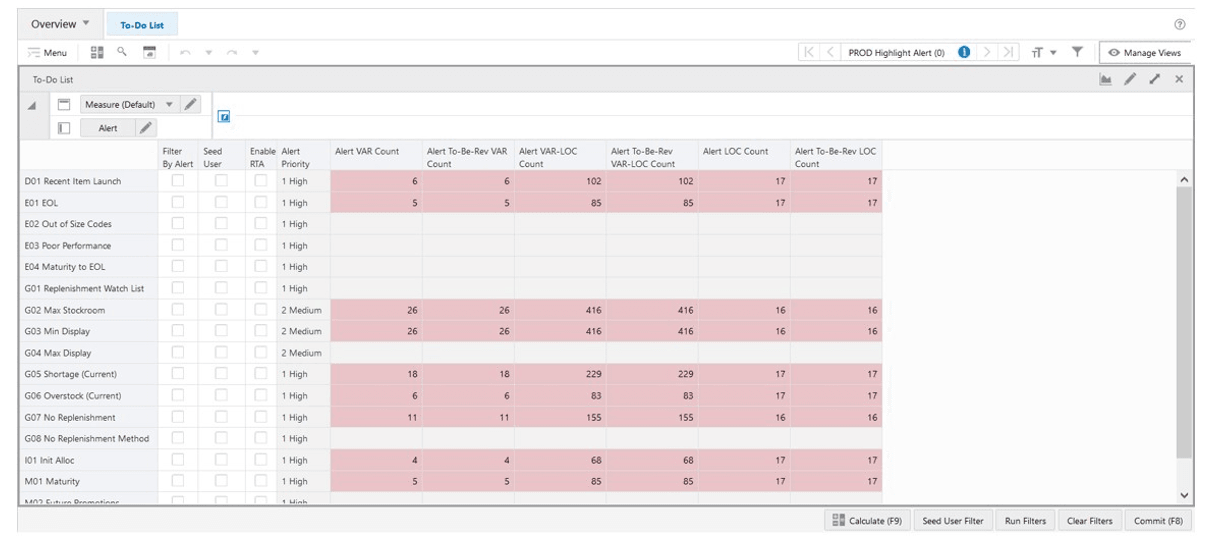This screenshot has height=542, width=1205.
Task: Check Seed User box for G02 Max Stockroom
Action: pos(221,310)
